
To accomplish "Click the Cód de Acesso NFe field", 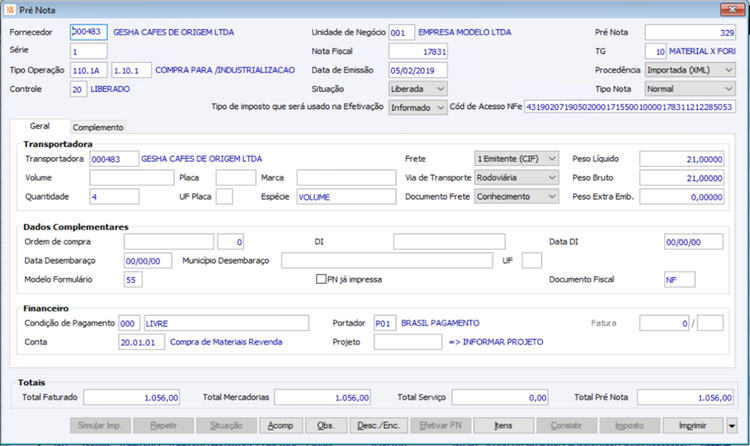I will [629, 107].
